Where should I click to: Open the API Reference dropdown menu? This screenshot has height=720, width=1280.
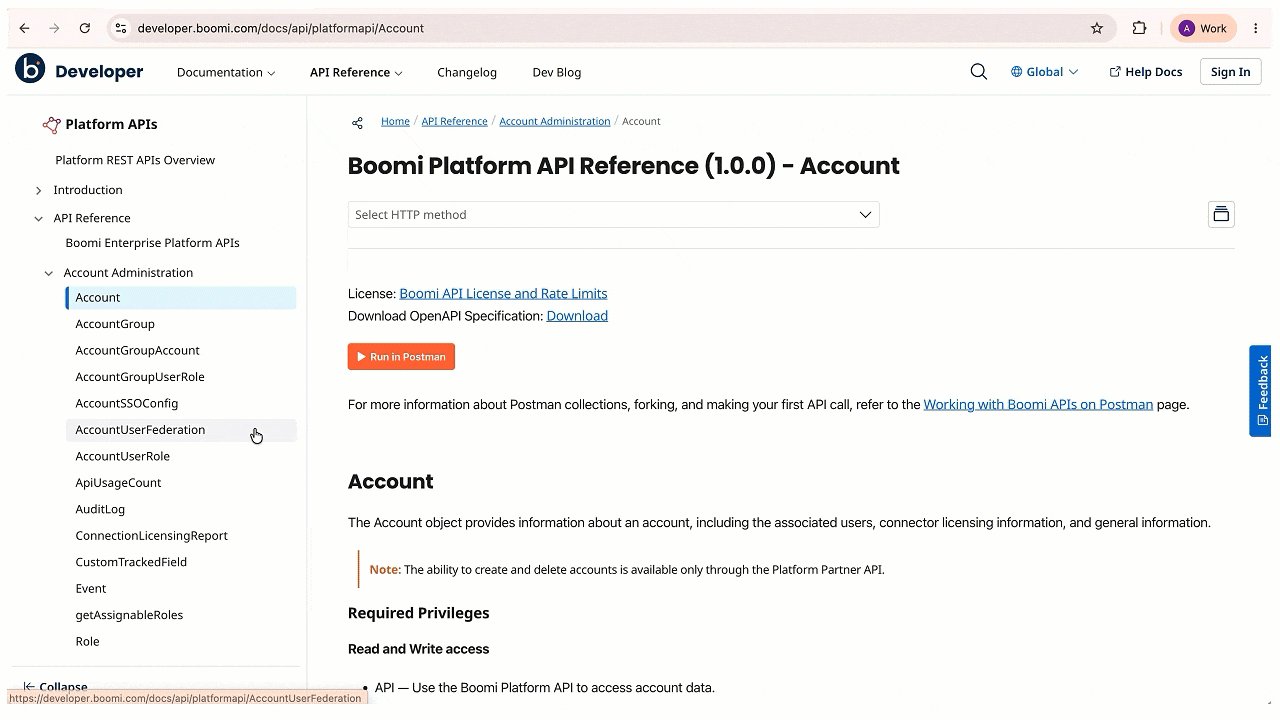[356, 72]
